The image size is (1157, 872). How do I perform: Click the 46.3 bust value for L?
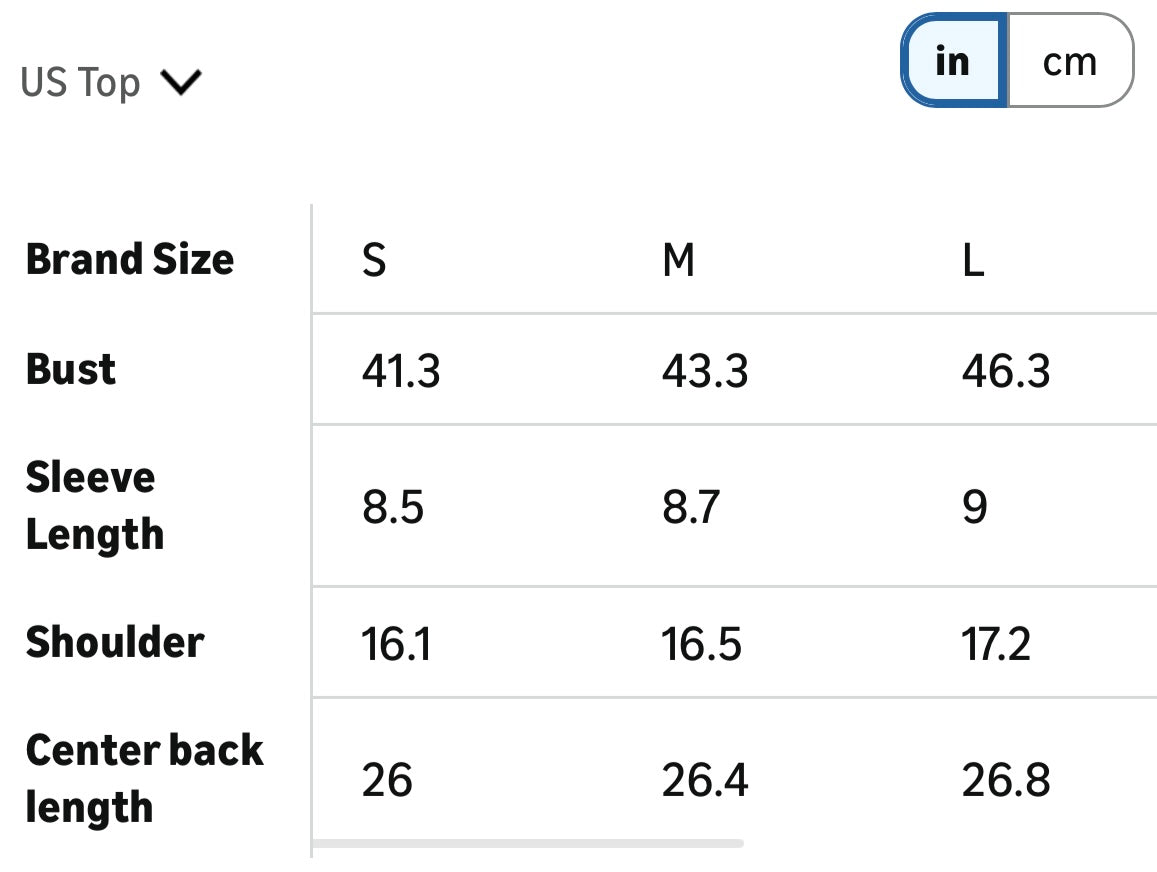[x=1006, y=372]
